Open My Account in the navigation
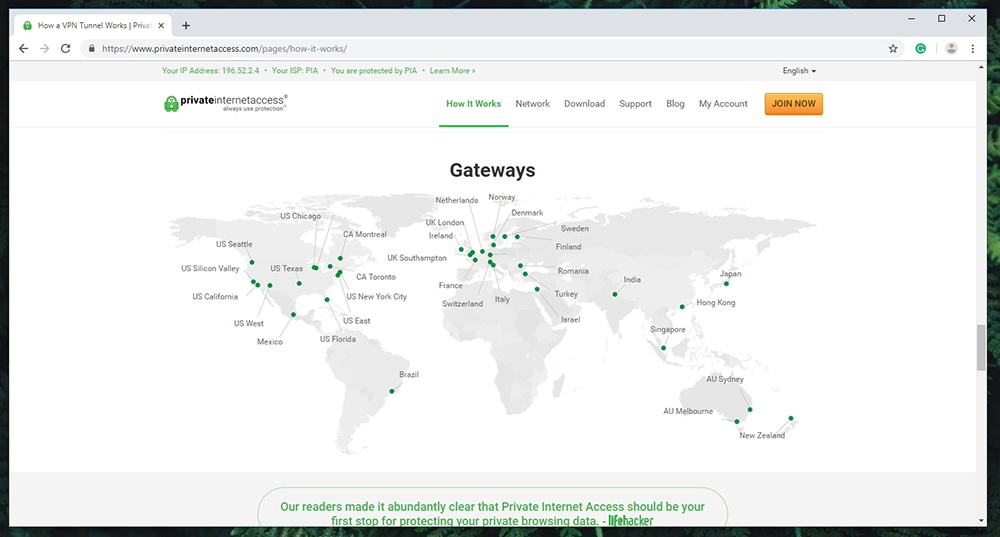The height and width of the screenshot is (537, 1000). [x=723, y=103]
